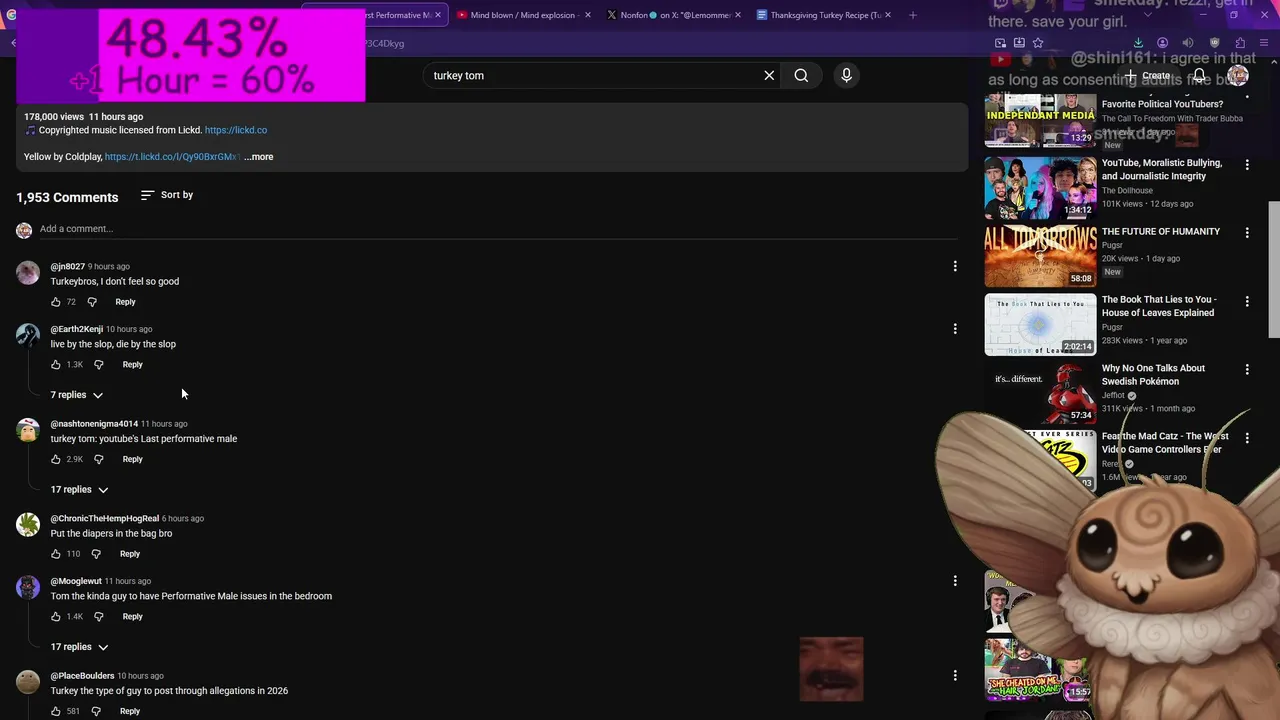Open options for 'House of Leaves Explained' video
1280x720 pixels.
[1247, 301]
